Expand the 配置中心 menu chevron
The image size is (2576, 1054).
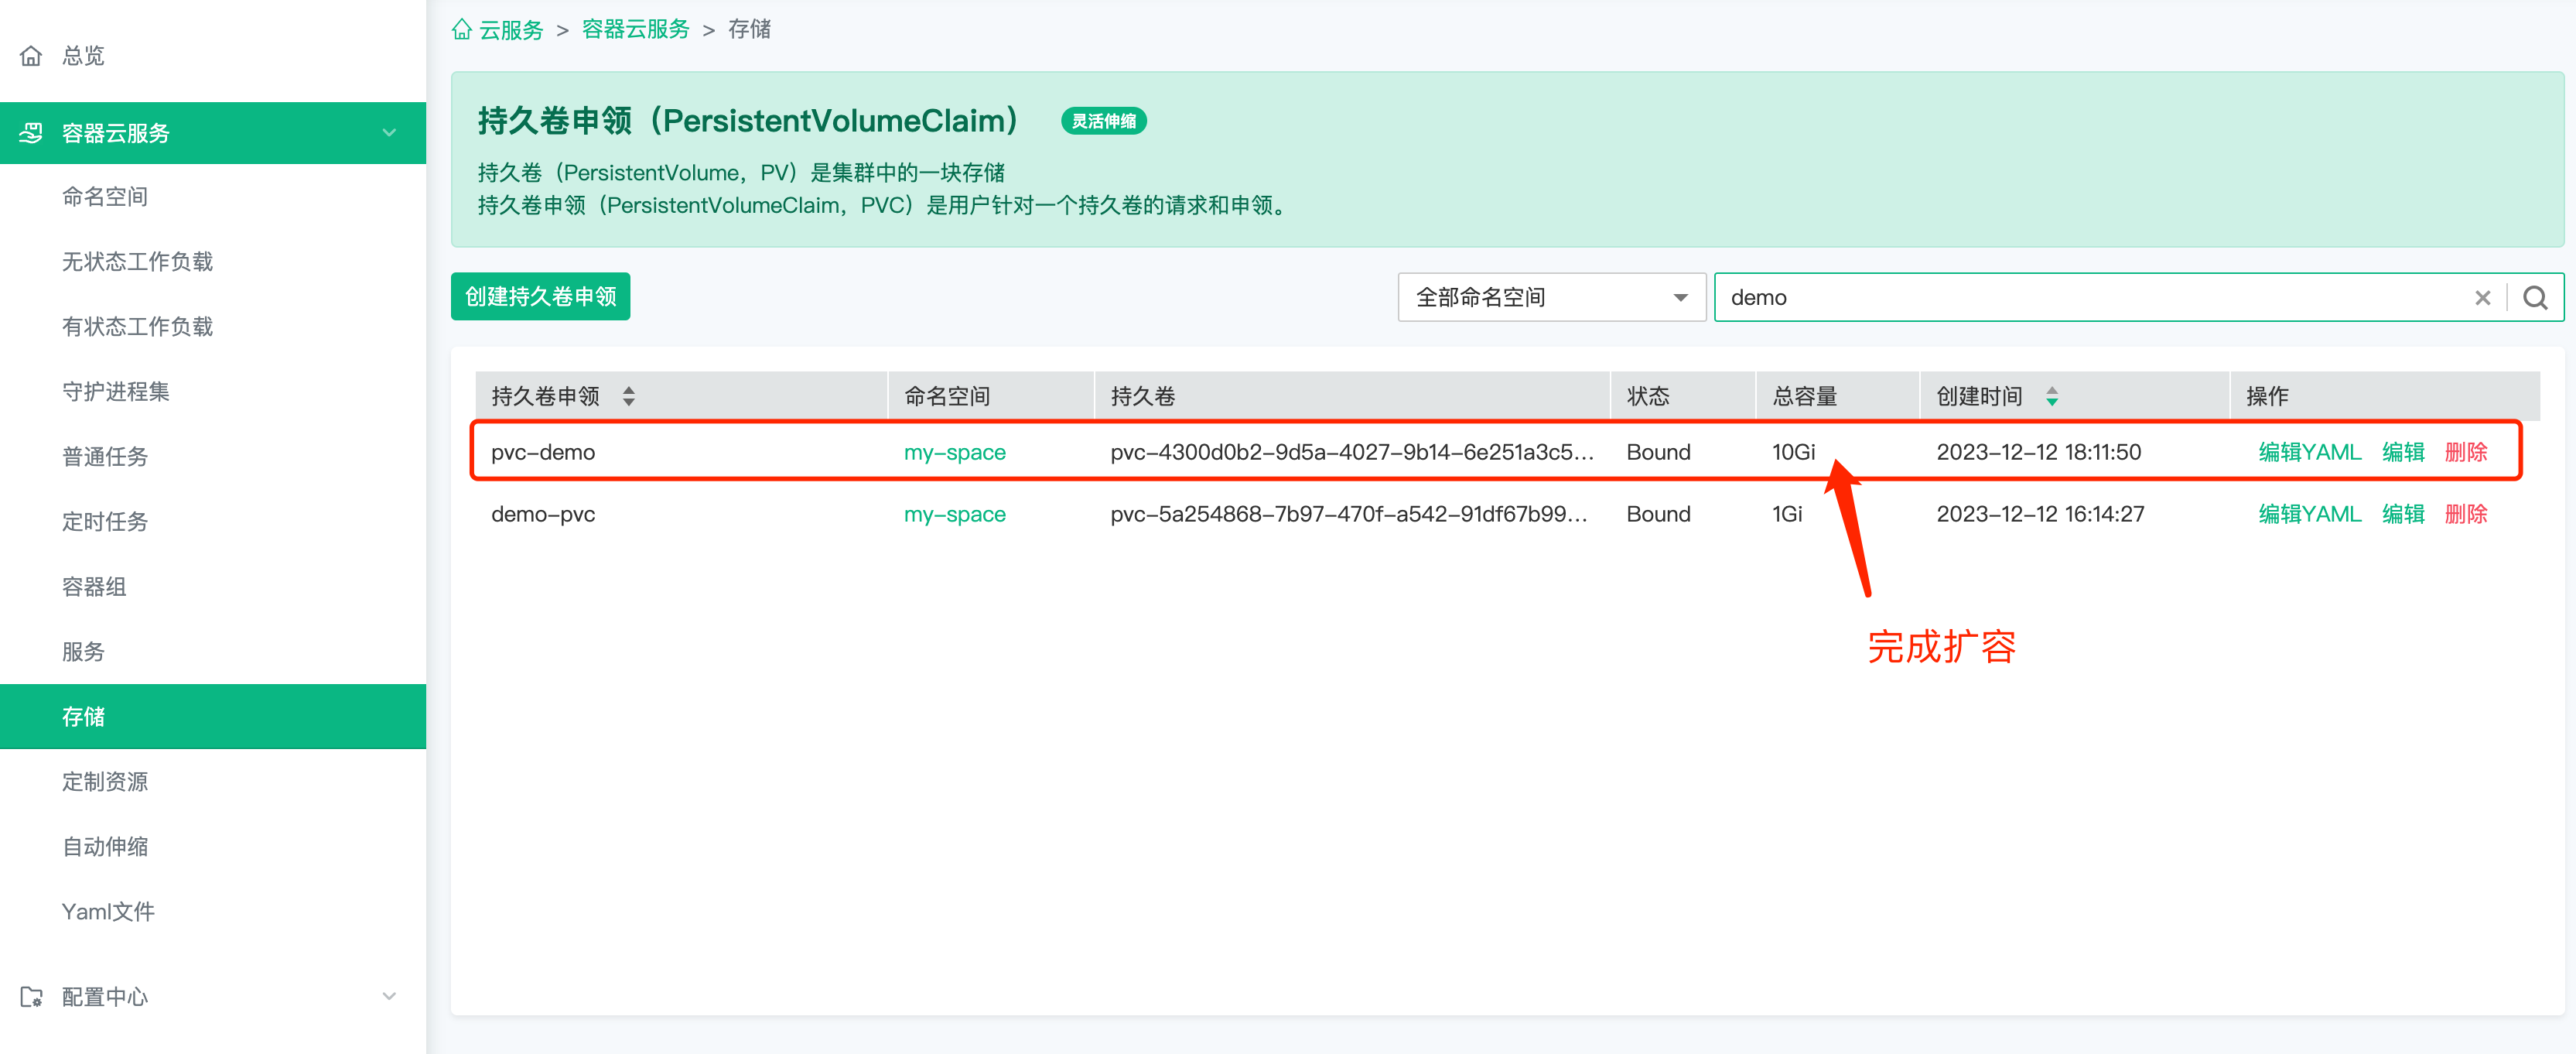pos(389,996)
